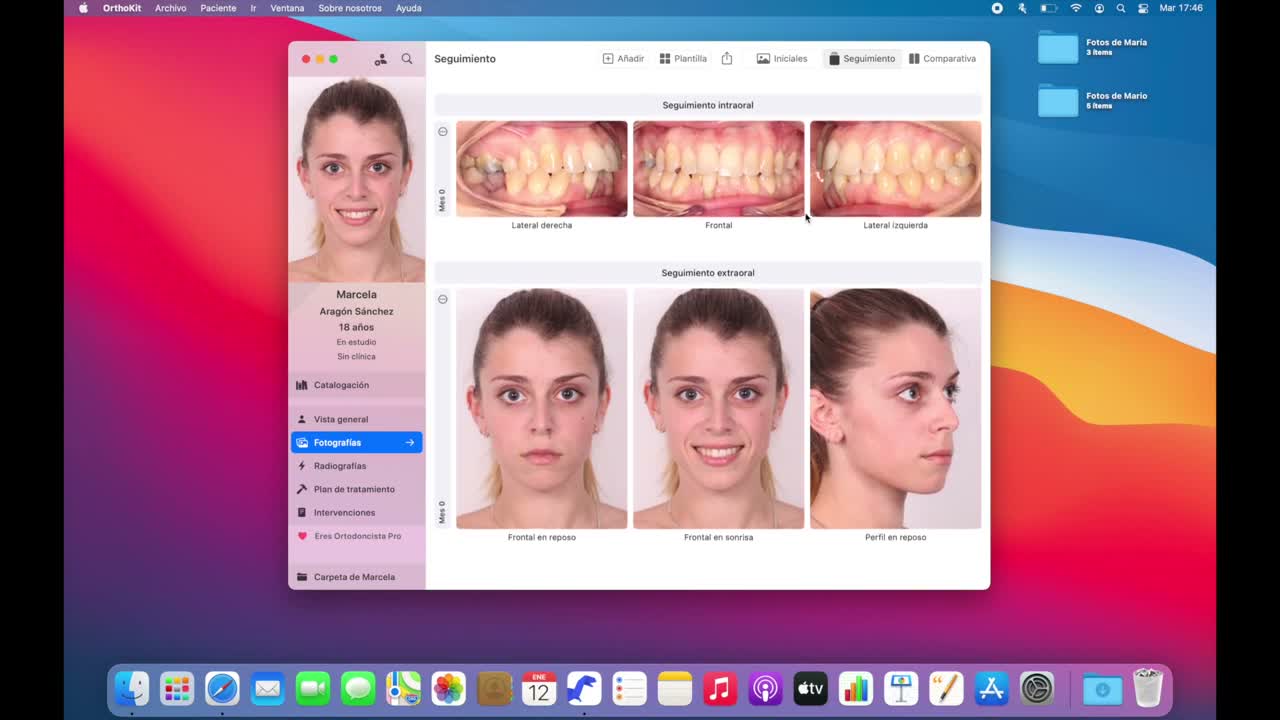Collapse the extraoral Mes 0 row
The image size is (1280, 720).
click(443, 299)
